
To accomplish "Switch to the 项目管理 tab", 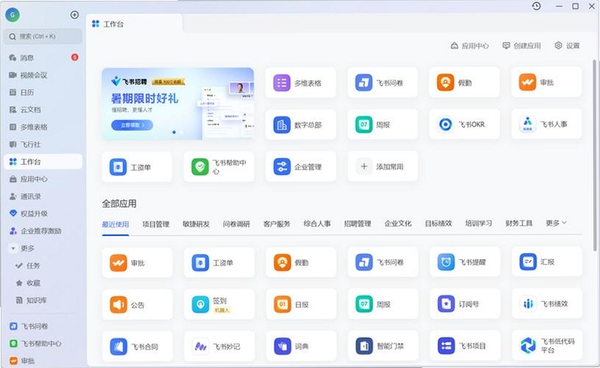I will [156, 224].
